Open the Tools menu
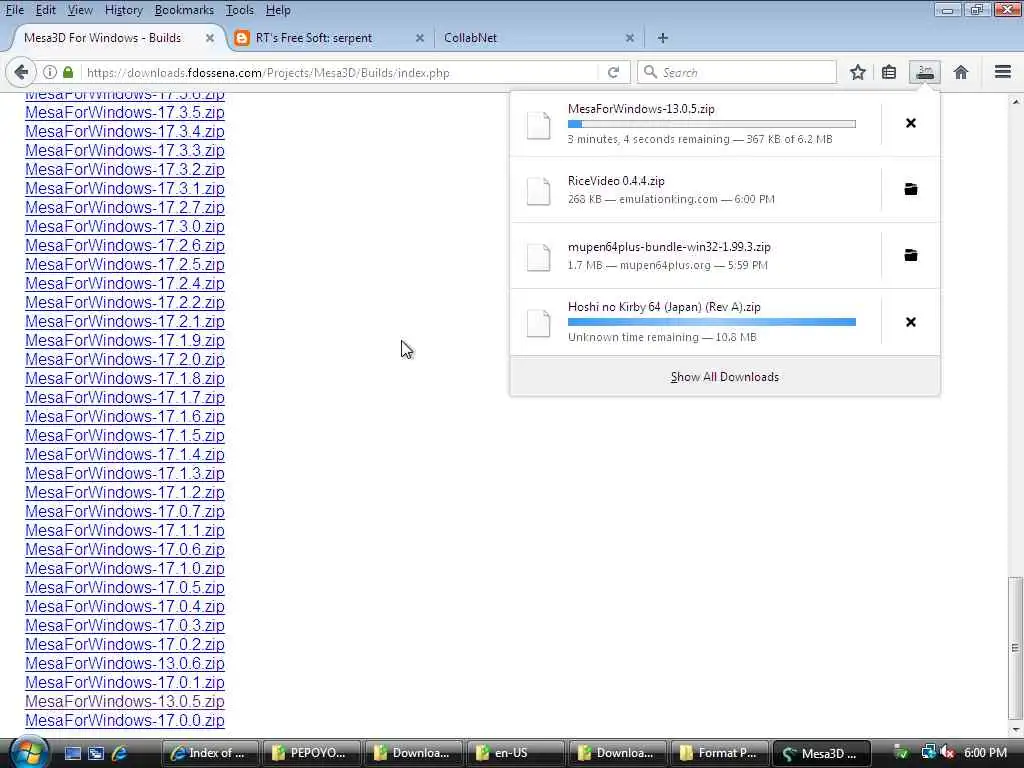Viewport: 1024px width, 768px height. [240, 10]
